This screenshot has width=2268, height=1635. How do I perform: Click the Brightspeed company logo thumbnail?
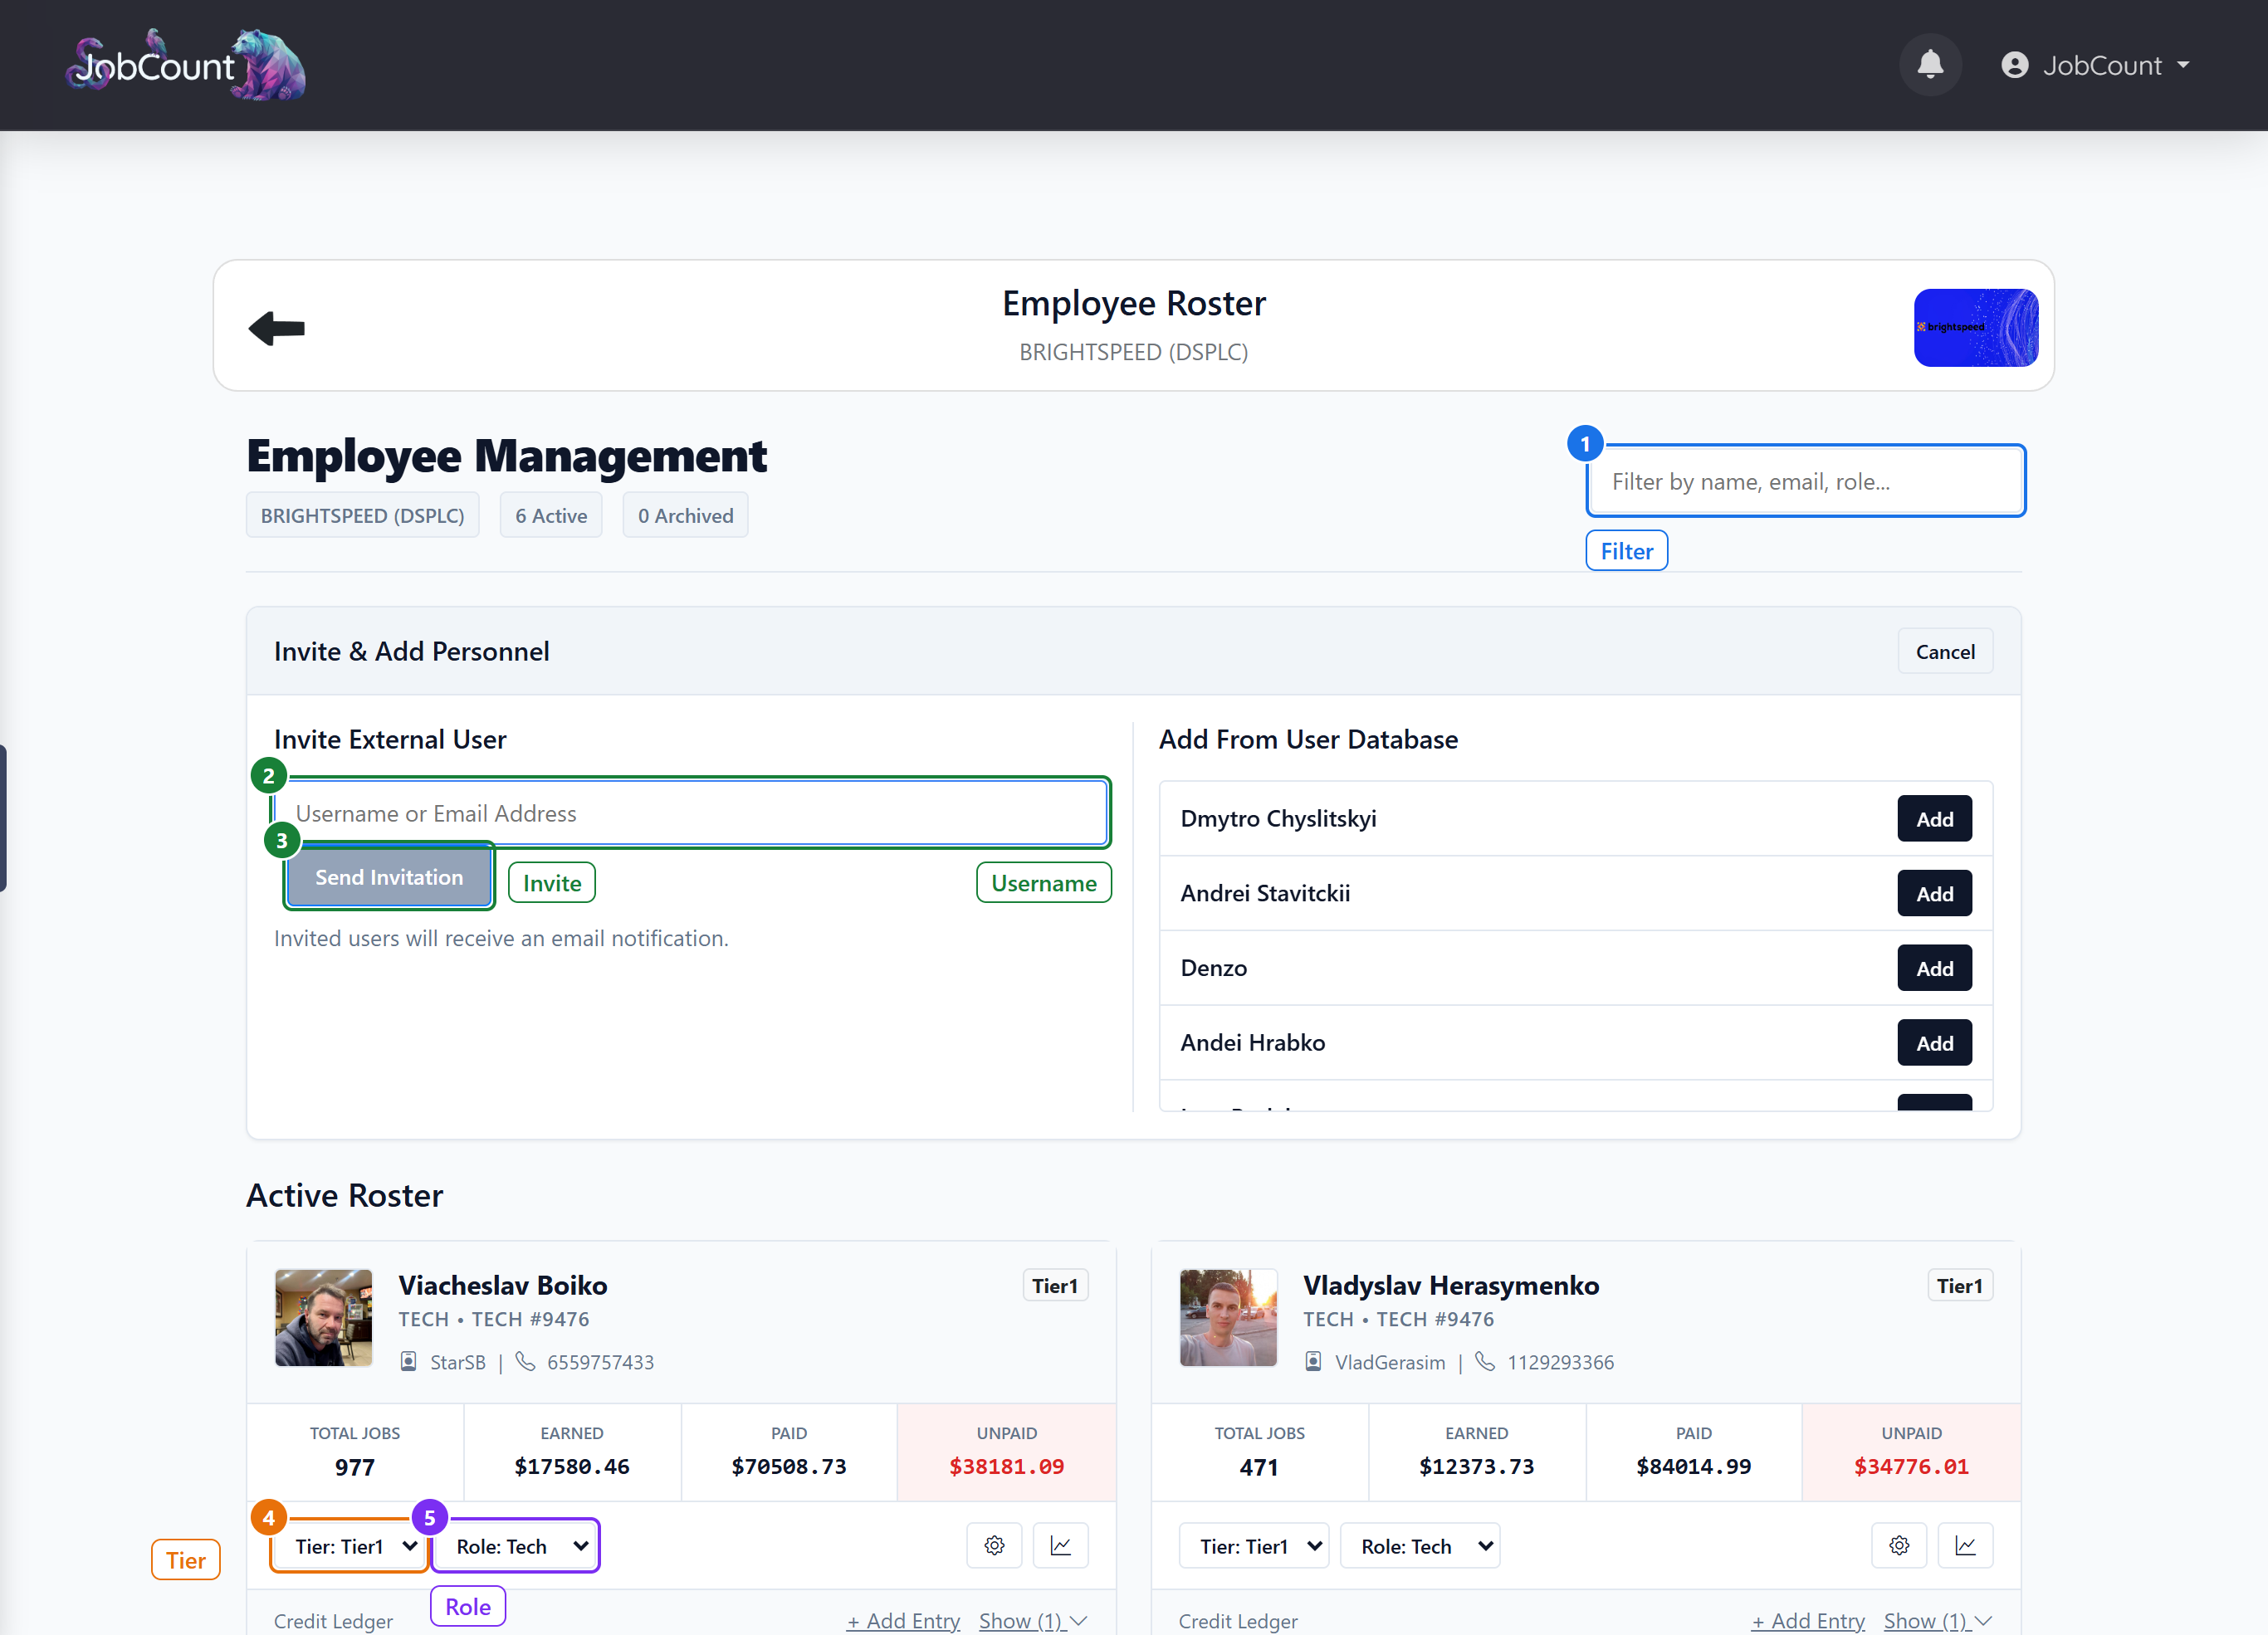point(1976,327)
